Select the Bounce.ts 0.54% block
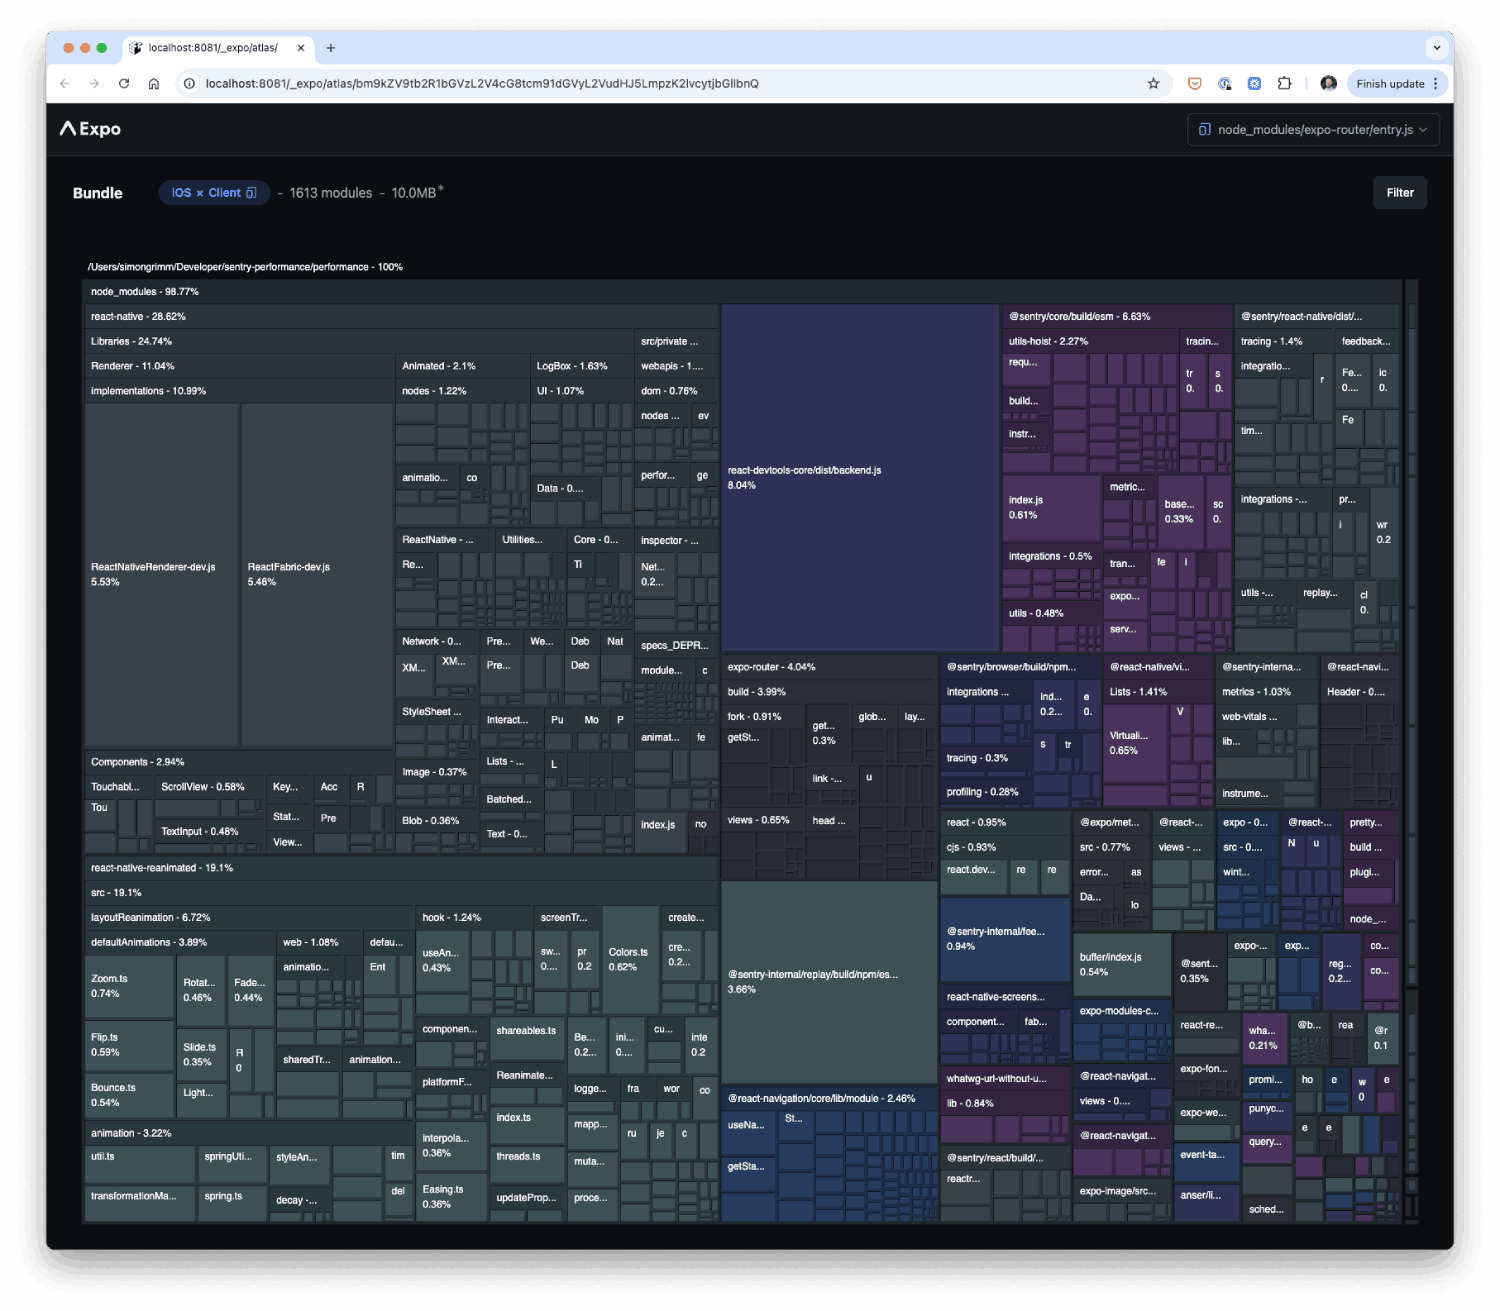 pos(130,1095)
